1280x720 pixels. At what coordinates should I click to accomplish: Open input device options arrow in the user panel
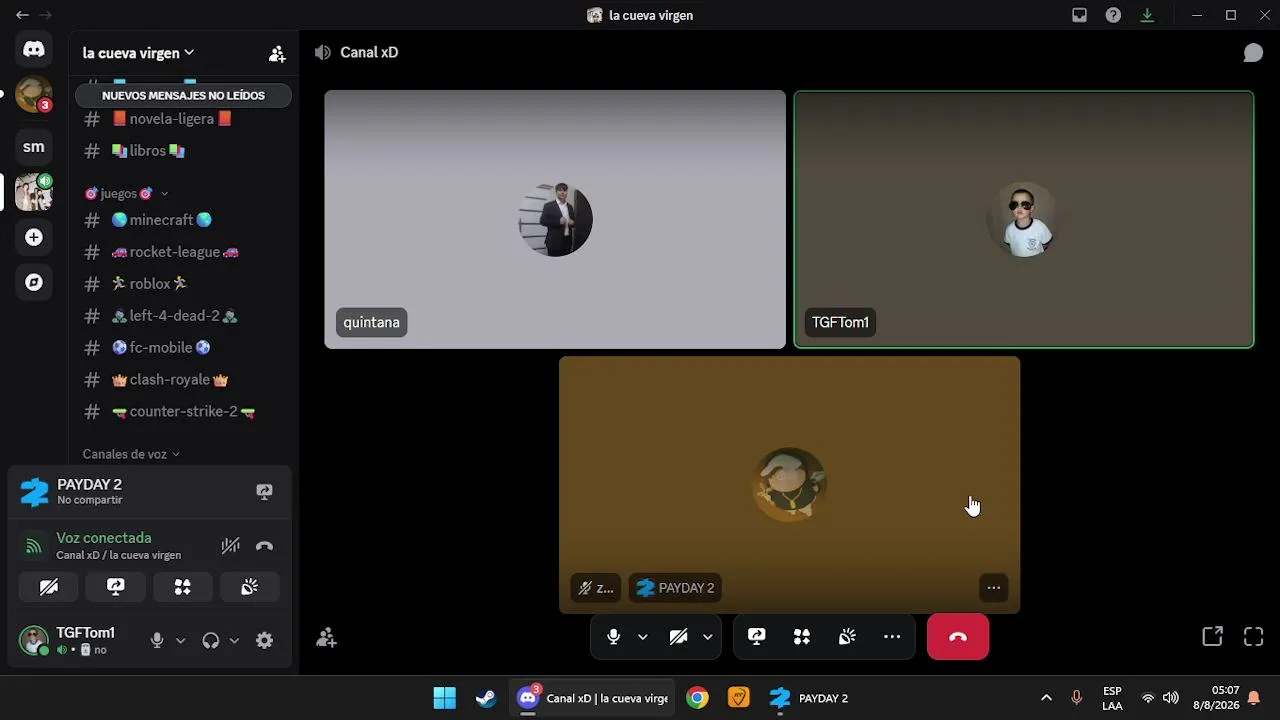click(180, 641)
